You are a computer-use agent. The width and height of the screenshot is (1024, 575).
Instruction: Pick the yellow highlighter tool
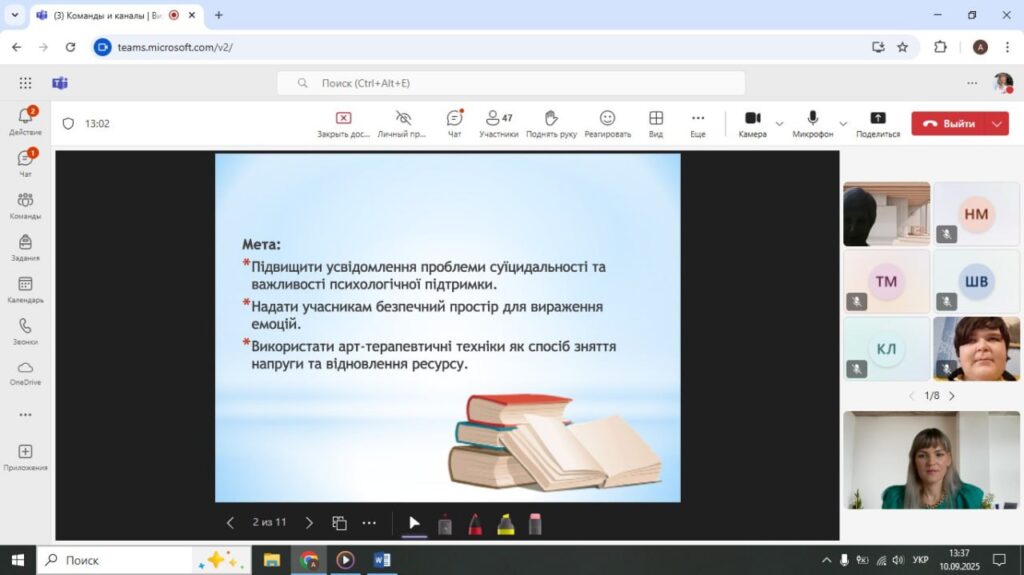point(505,523)
